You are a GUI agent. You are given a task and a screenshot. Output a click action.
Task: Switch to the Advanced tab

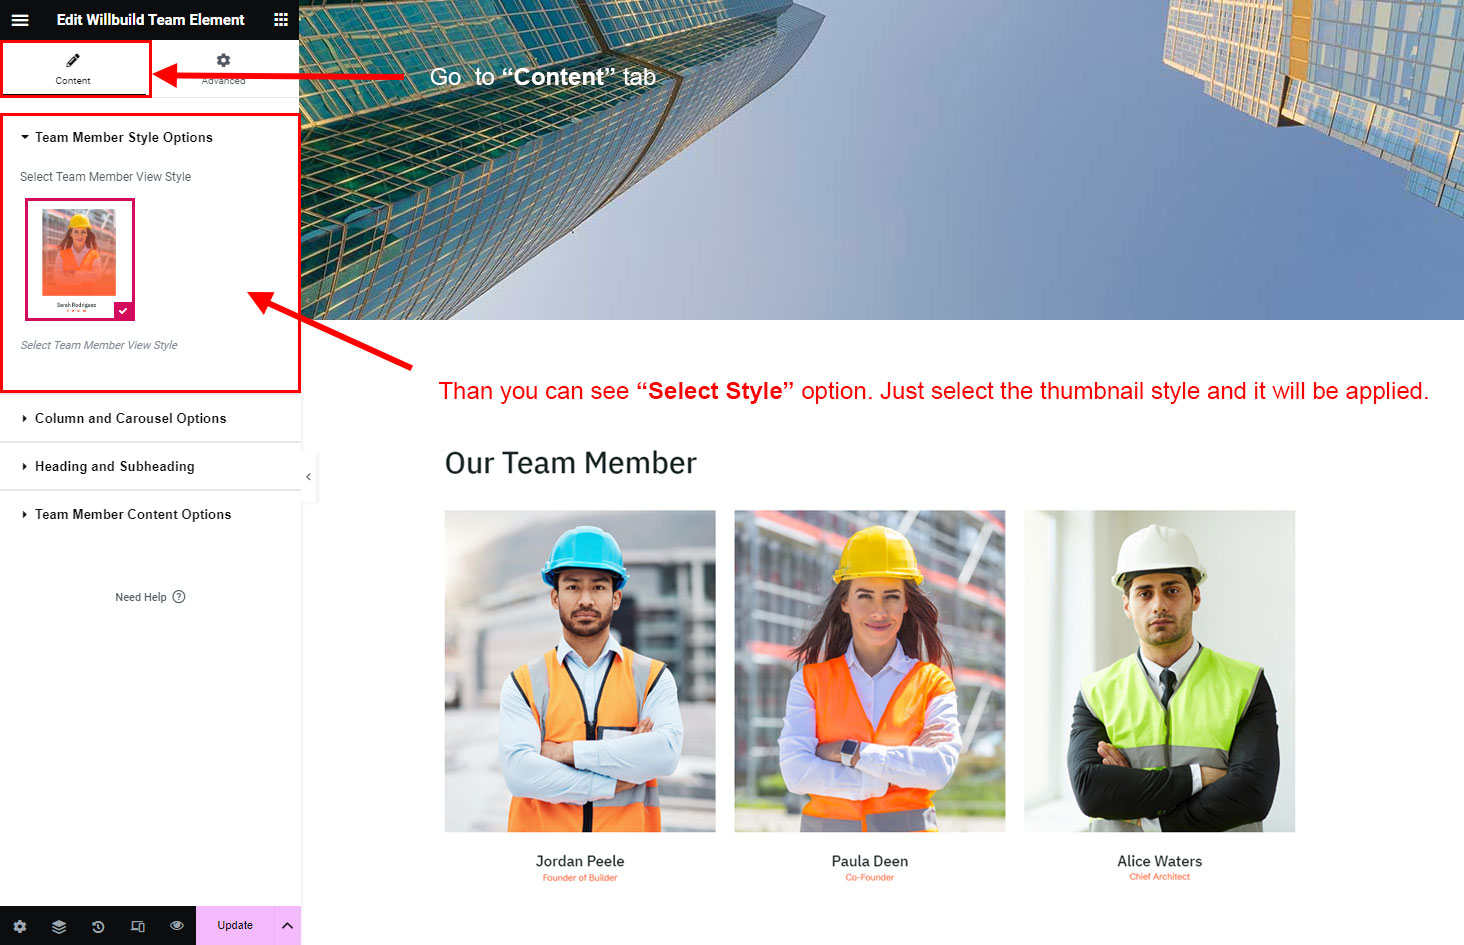click(223, 68)
